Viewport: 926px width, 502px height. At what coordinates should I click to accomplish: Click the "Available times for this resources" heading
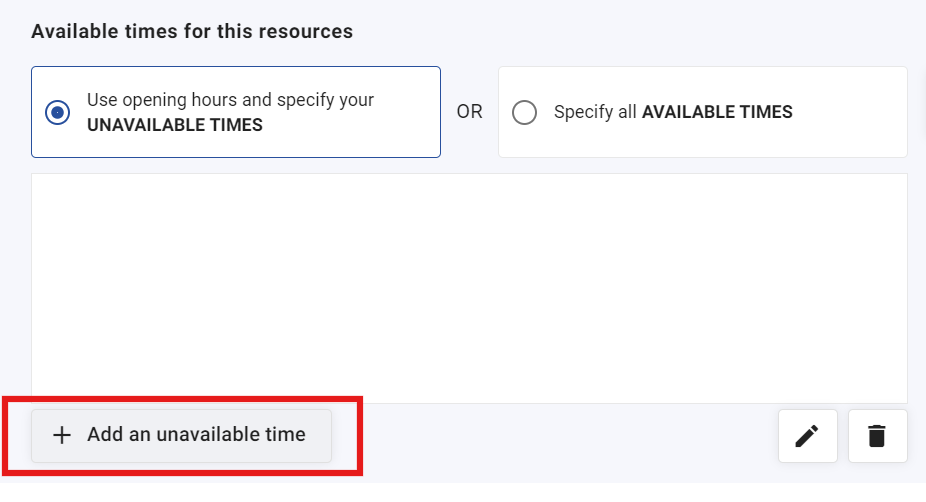tap(192, 31)
